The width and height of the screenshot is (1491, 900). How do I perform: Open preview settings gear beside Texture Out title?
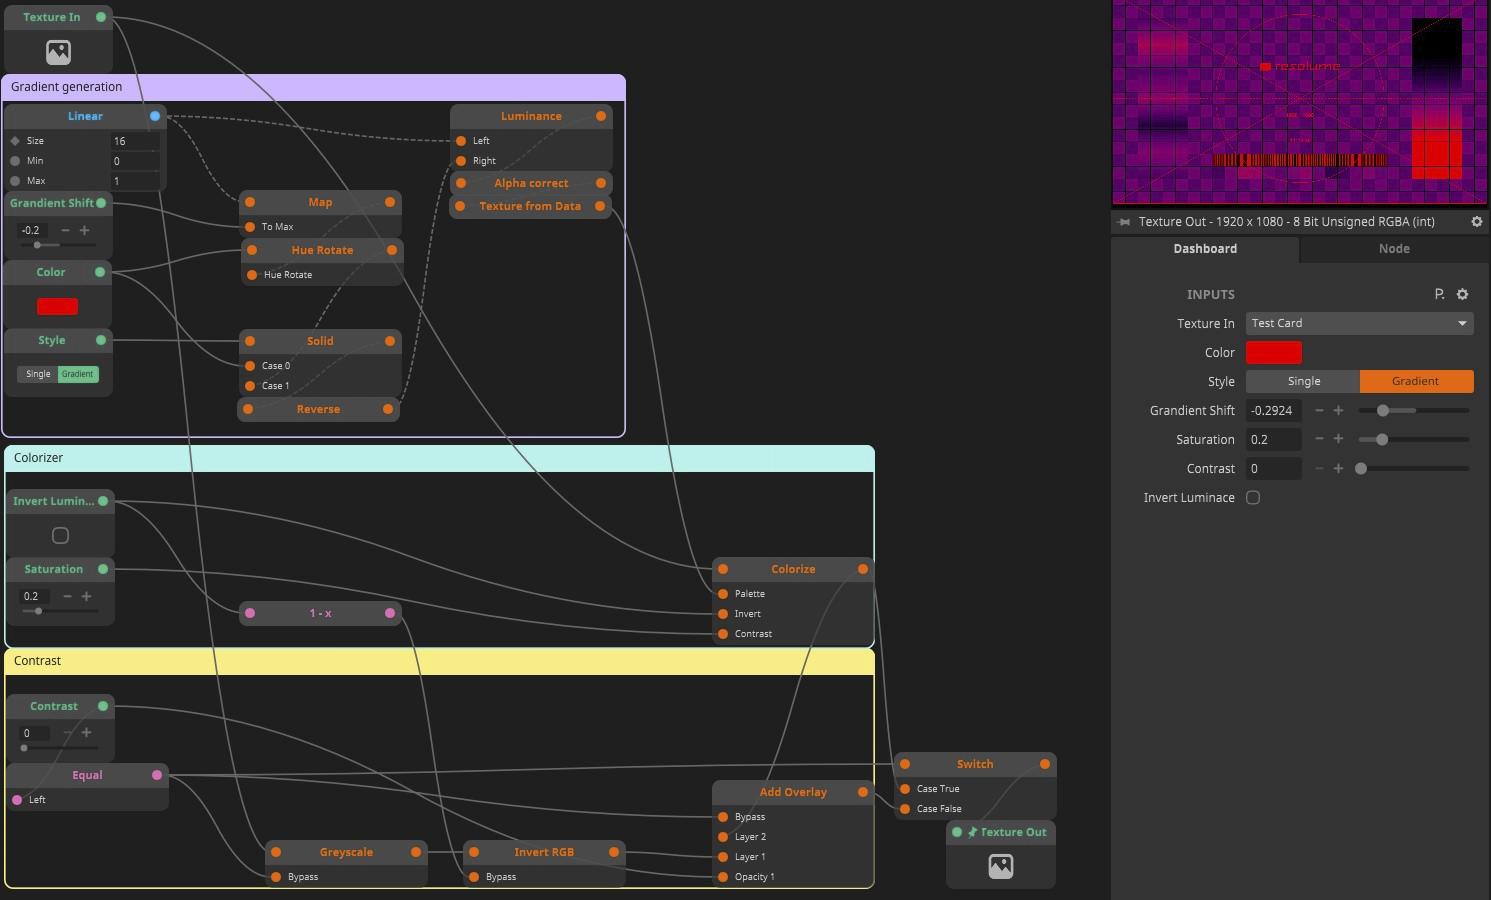point(1476,222)
